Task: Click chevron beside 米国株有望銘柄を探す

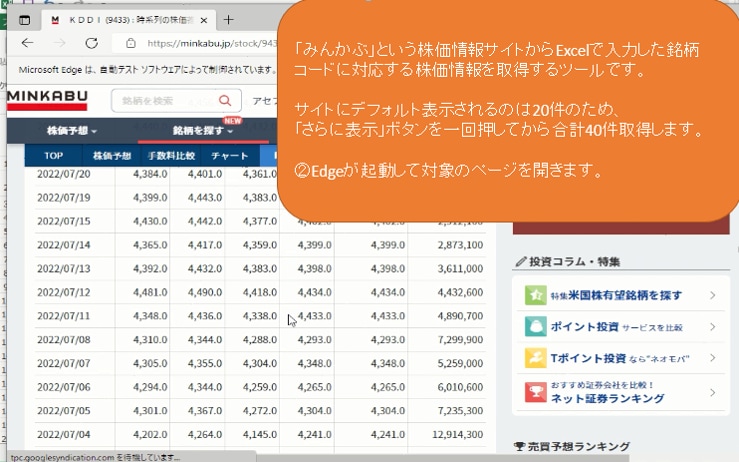Action: pyautogui.click(x=713, y=295)
